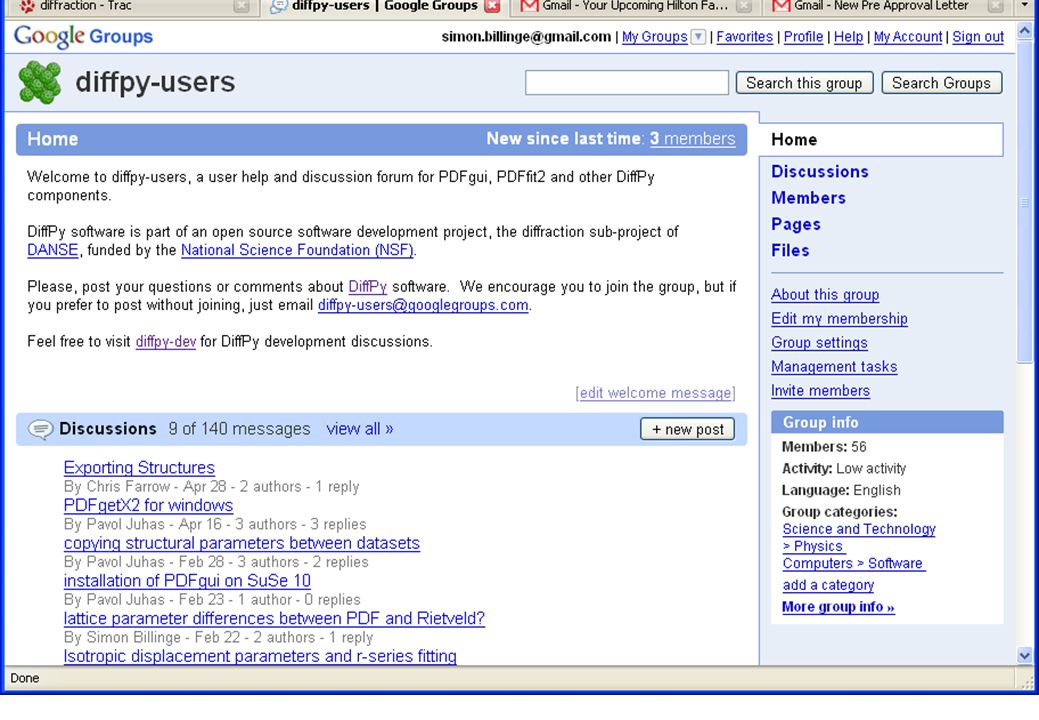Open About this group link
Screen dimensions: 1039x720
(x=825, y=295)
